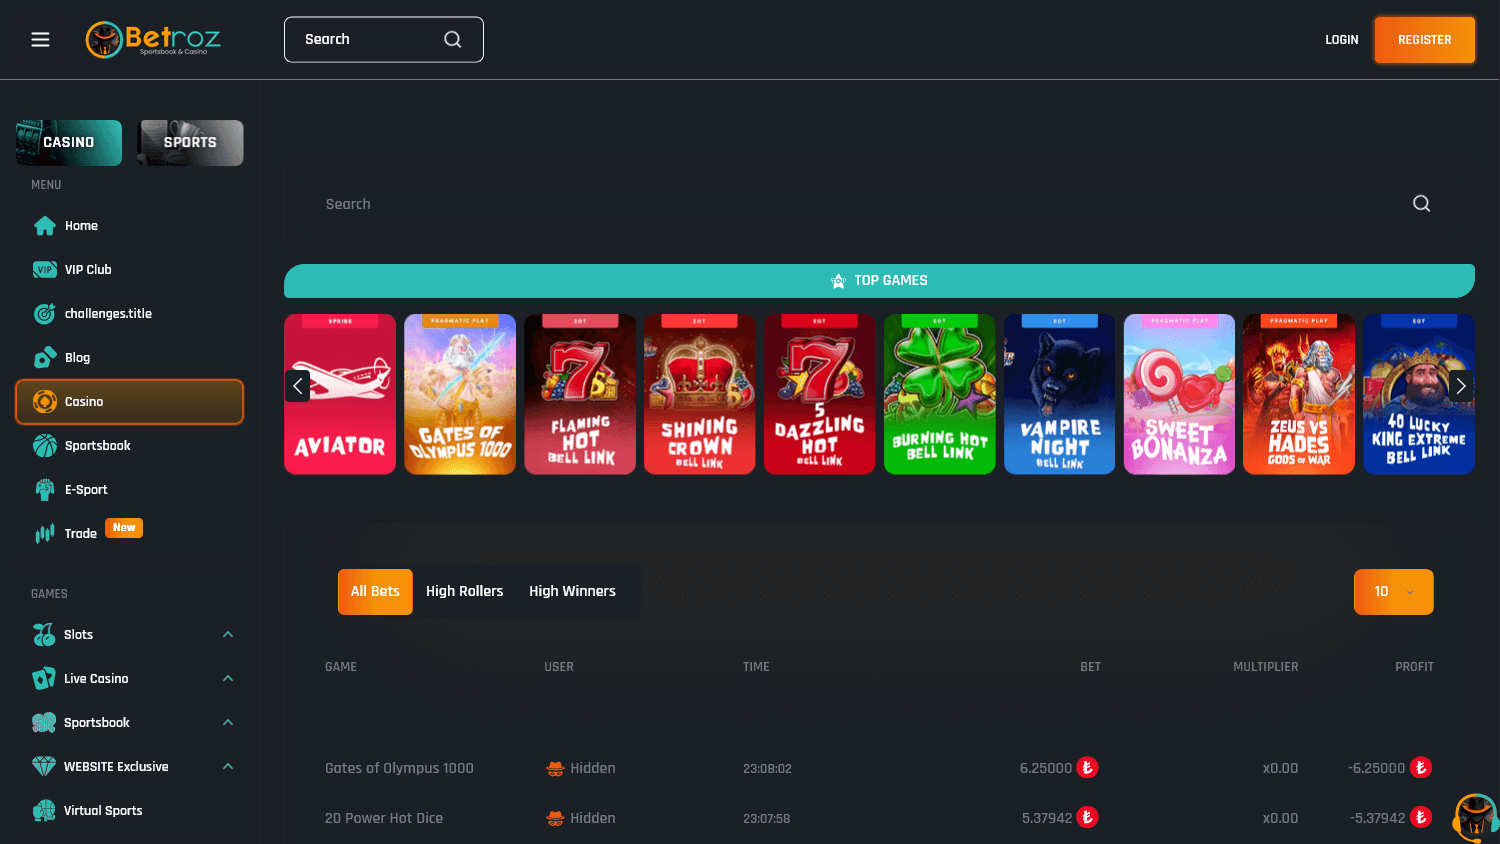This screenshot has height=844, width=1500.
Task: Open Zeus vs Hades thumbnail
Action: click(x=1299, y=394)
